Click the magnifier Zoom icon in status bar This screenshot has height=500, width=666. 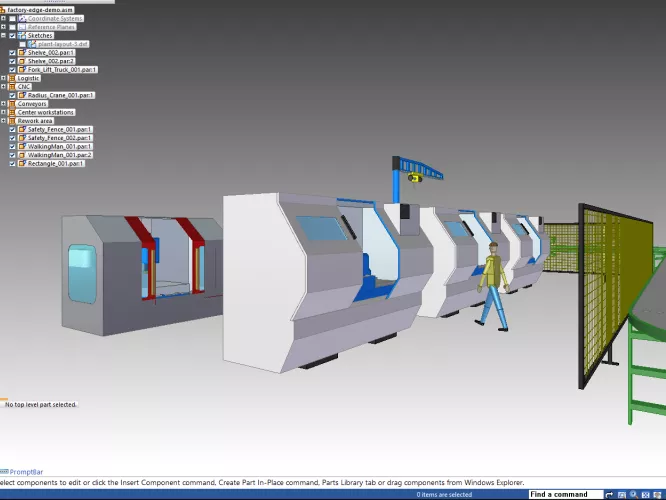(x=634, y=494)
